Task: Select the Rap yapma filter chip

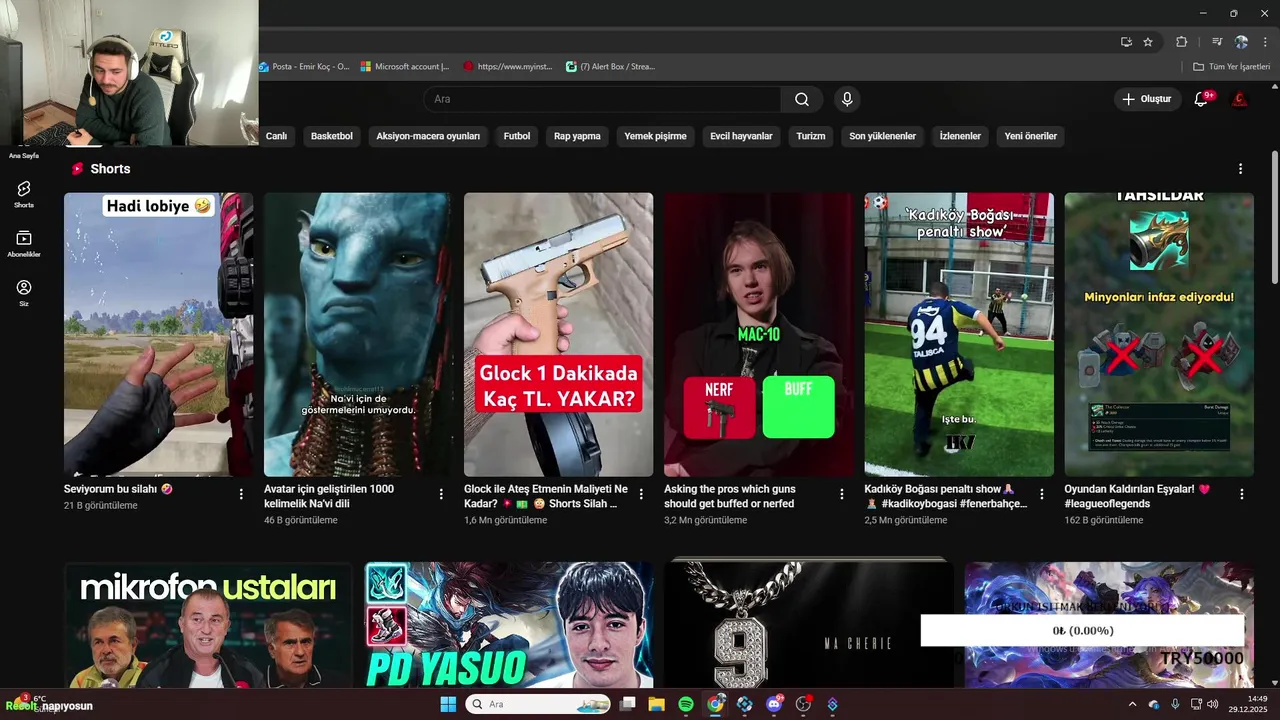Action: coord(577,136)
